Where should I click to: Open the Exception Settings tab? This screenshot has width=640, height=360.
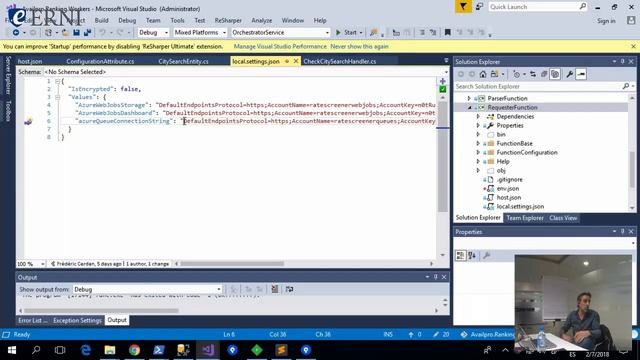[x=77, y=320]
